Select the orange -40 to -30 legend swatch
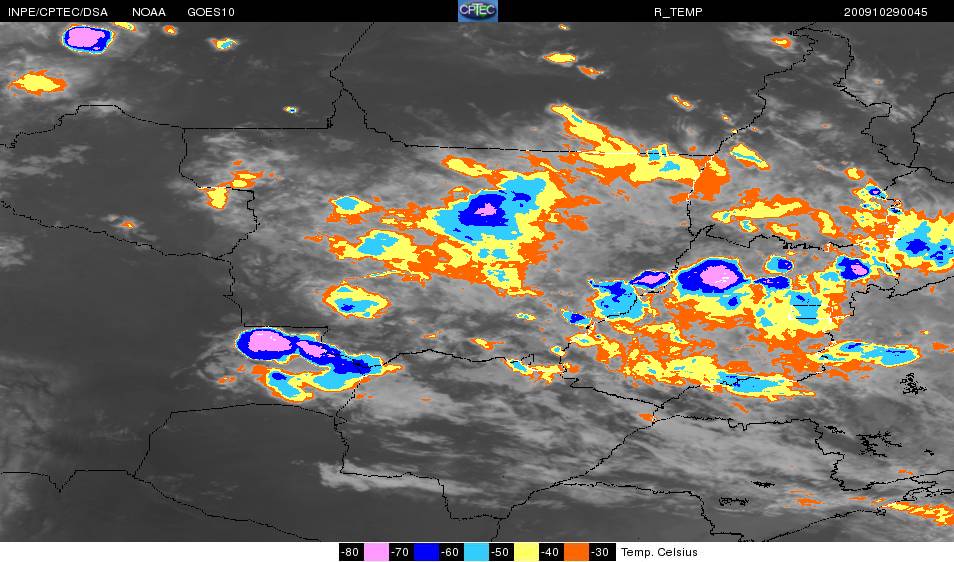The height and width of the screenshot is (562, 954). click(x=576, y=552)
